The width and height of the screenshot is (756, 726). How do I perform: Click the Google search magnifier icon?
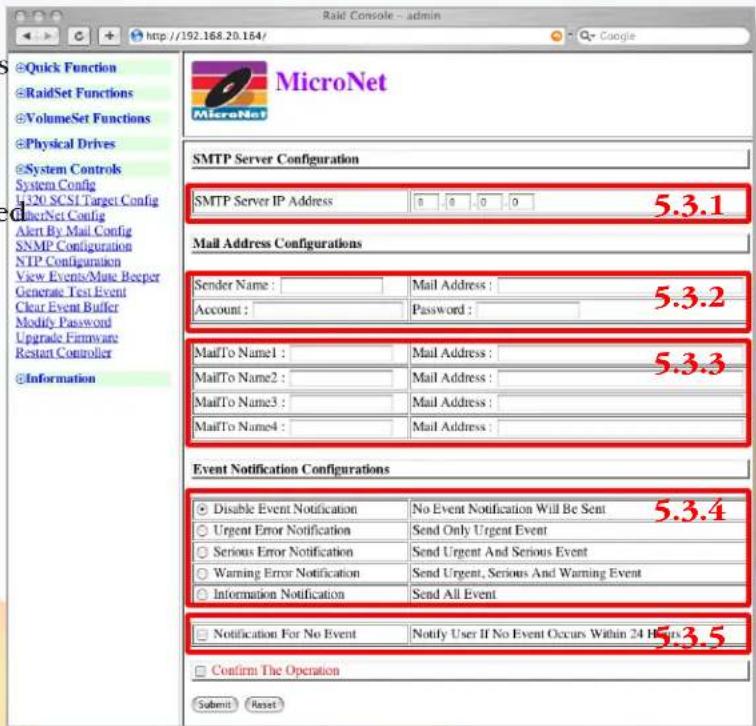click(587, 36)
